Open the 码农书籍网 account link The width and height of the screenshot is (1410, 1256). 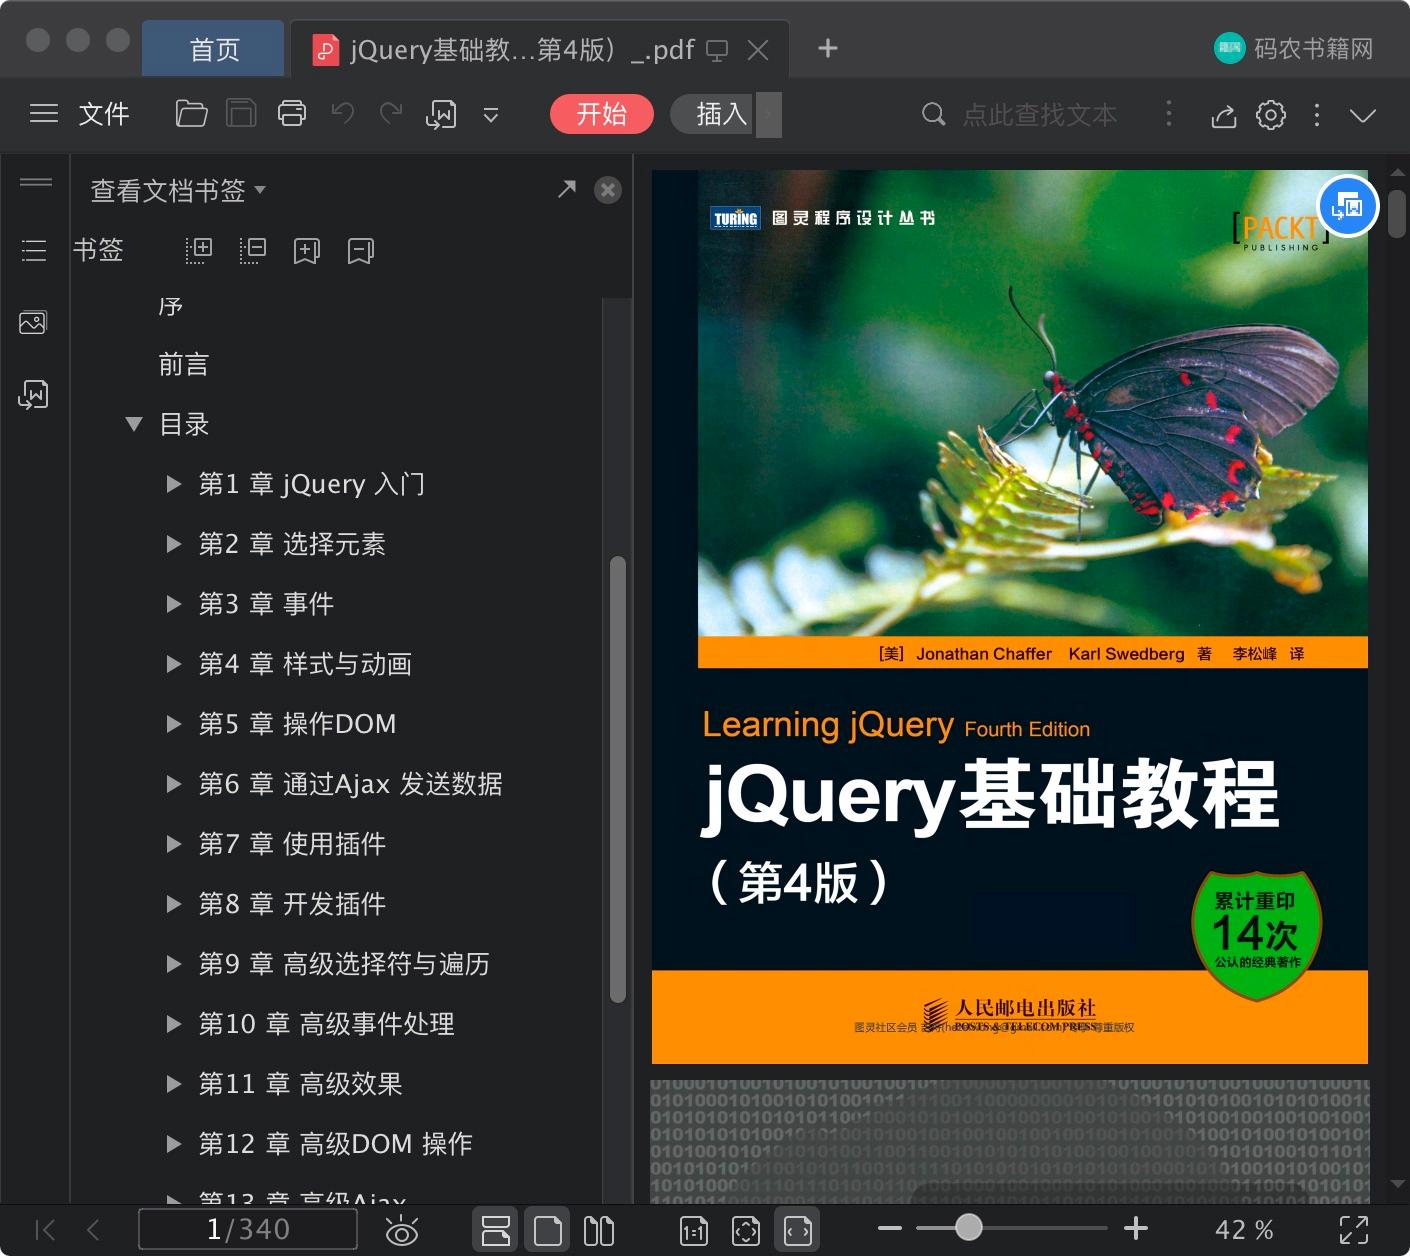(x=1294, y=48)
